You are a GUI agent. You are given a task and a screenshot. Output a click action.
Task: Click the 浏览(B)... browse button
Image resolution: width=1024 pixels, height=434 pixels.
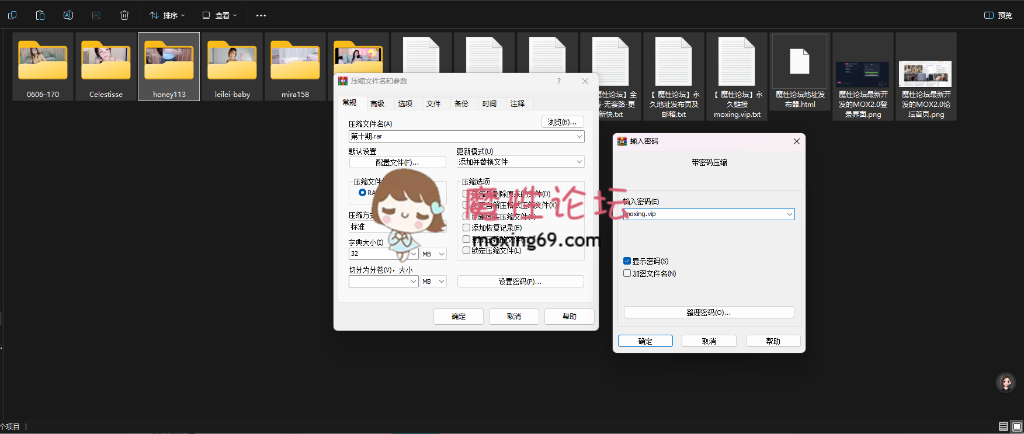point(562,121)
